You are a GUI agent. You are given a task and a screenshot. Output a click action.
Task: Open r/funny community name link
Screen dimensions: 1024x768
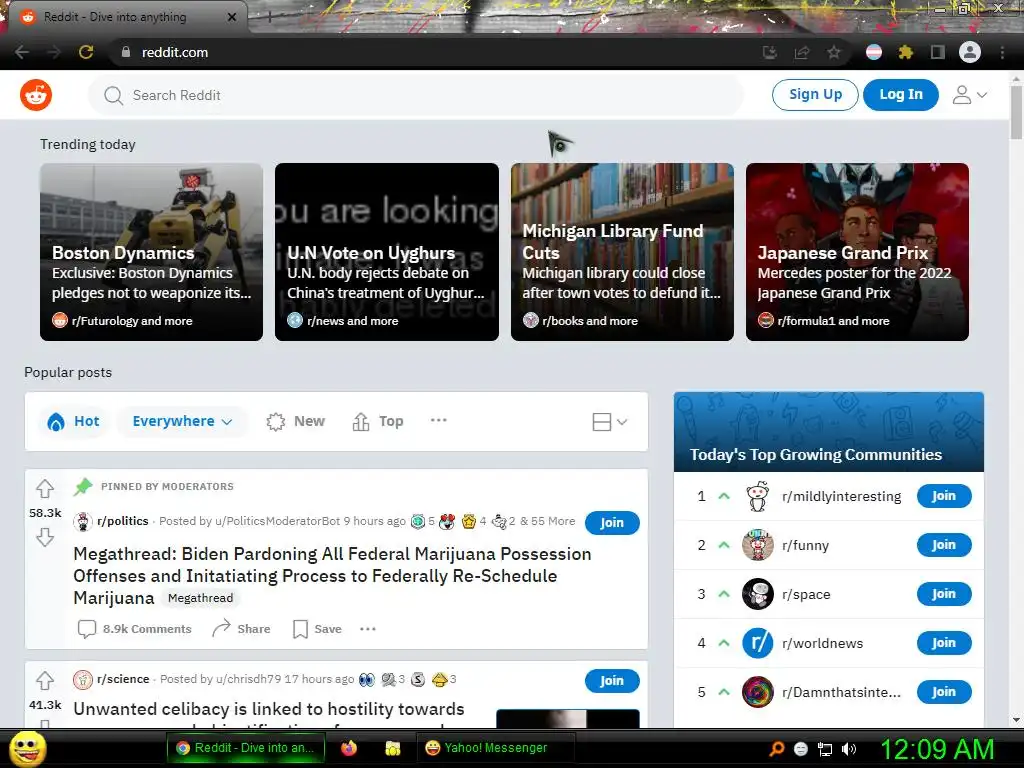[x=805, y=545]
